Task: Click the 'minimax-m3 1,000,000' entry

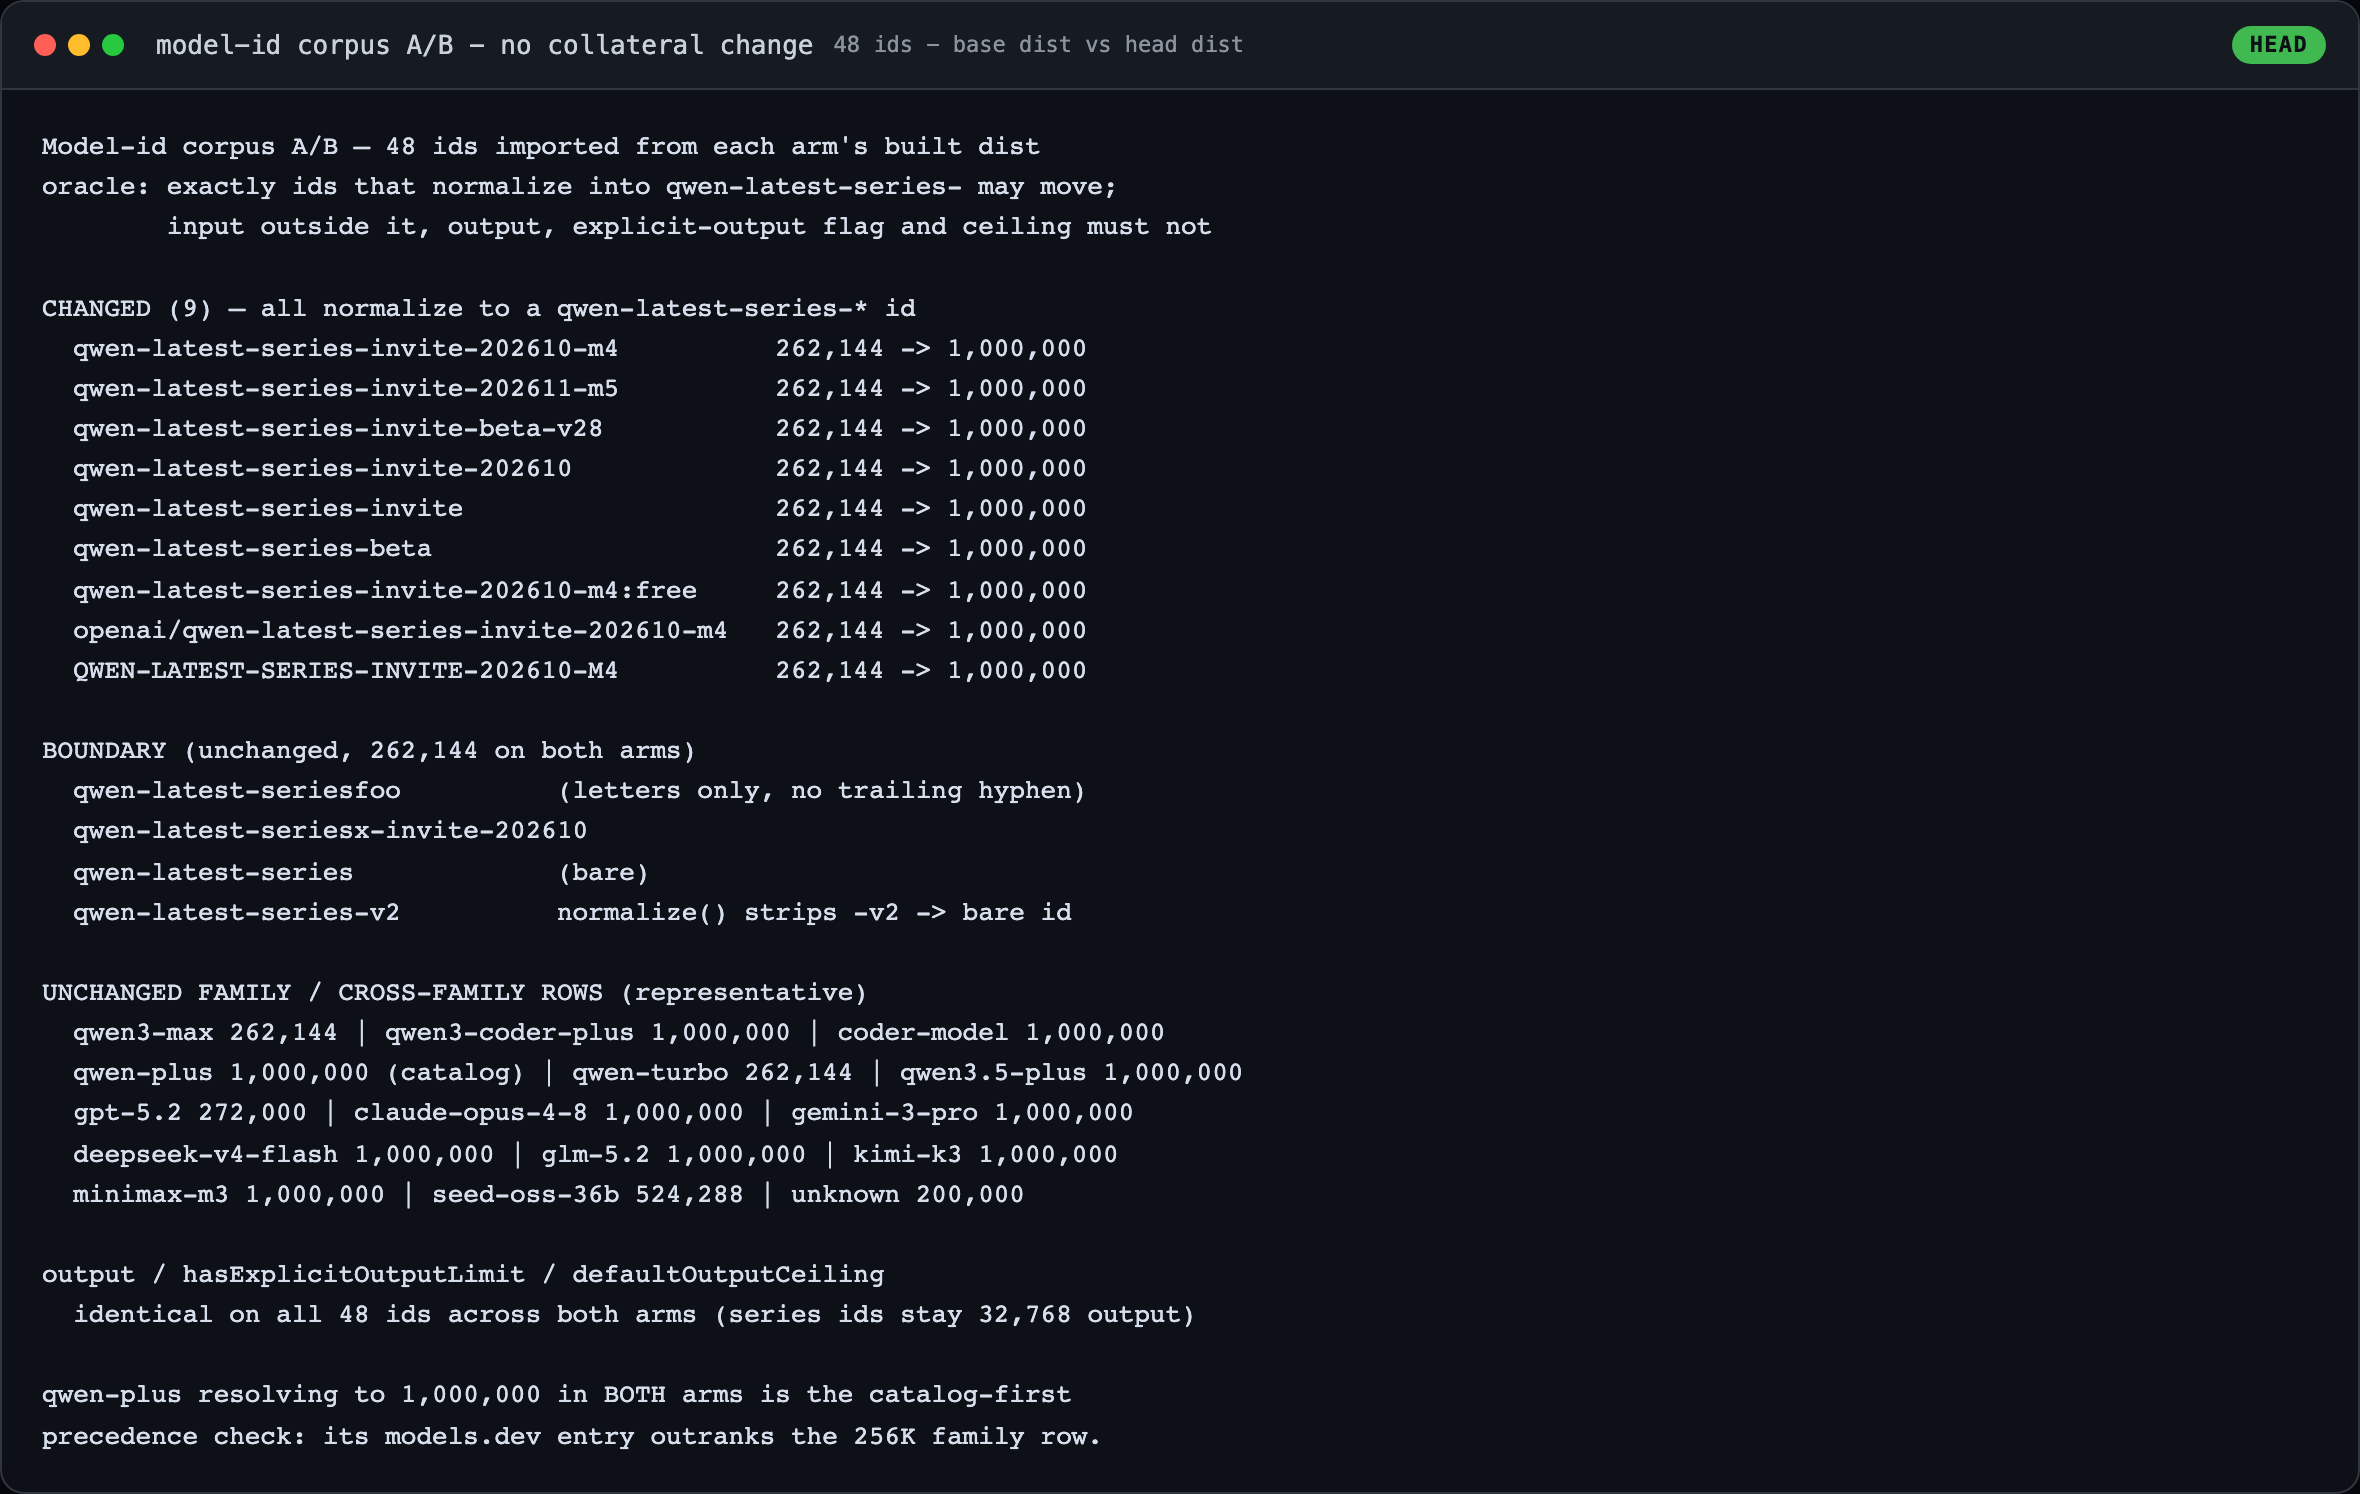Action: 228,1194
